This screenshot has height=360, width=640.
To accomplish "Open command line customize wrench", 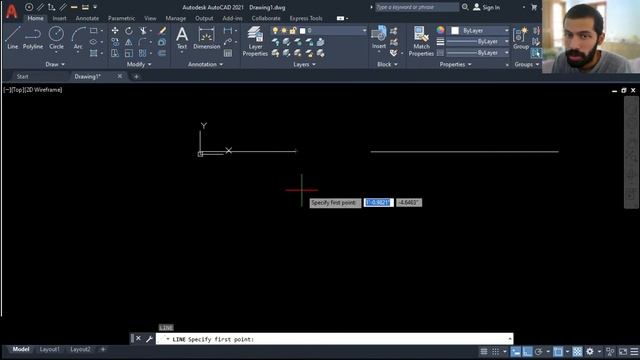I will [x=149, y=339].
